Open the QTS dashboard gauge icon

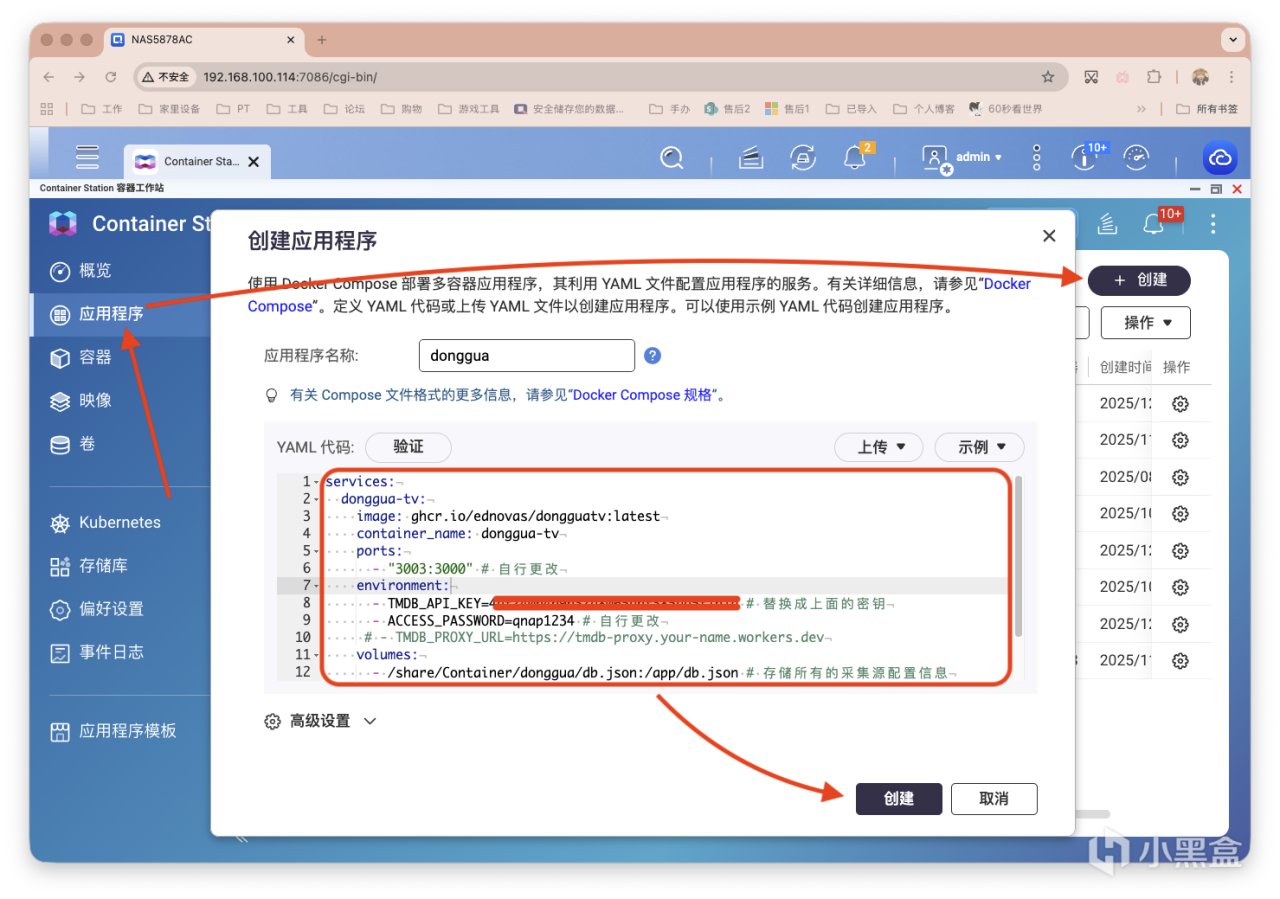1137,157
